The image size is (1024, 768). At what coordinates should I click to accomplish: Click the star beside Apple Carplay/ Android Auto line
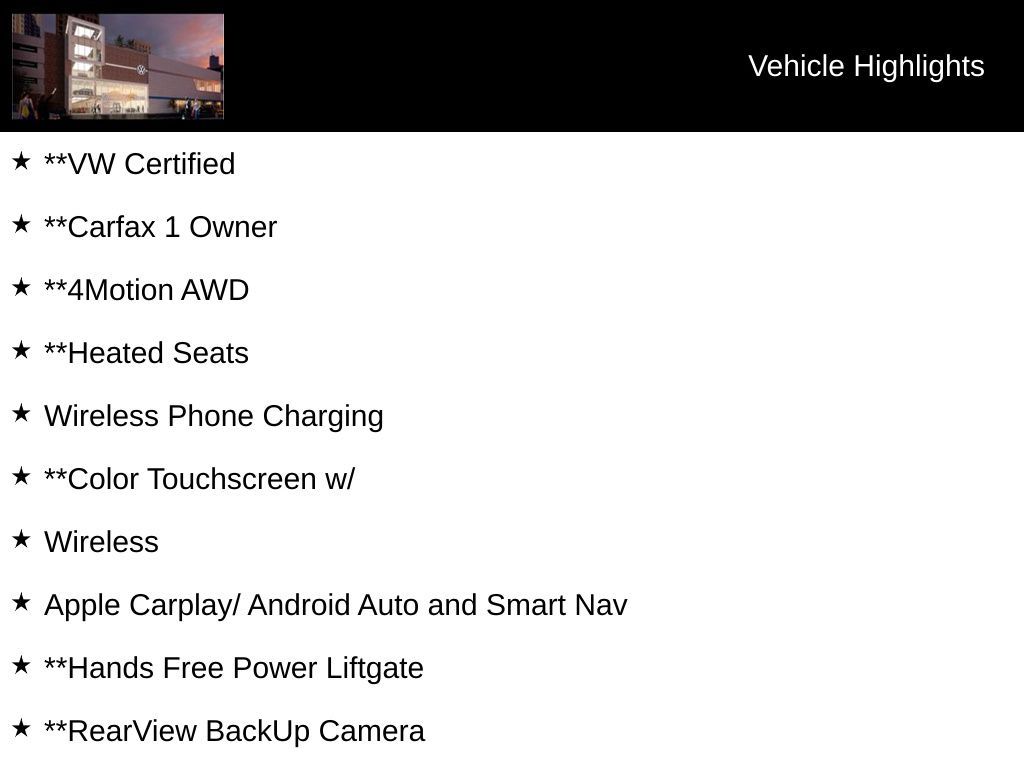[x=21, y=602]
